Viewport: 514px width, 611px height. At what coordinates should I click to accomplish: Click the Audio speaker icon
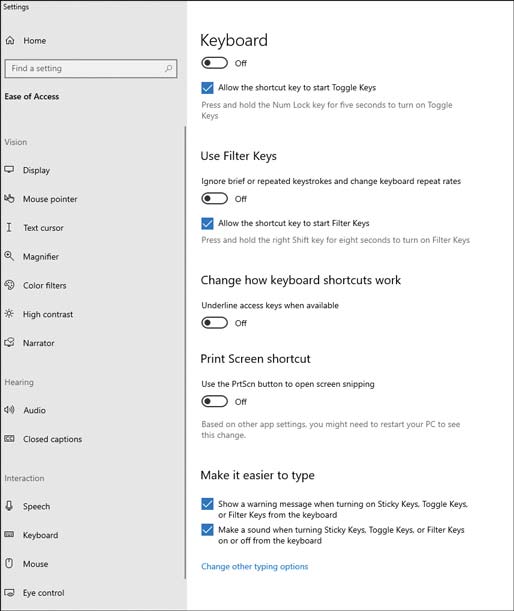[x=9, y=410]
